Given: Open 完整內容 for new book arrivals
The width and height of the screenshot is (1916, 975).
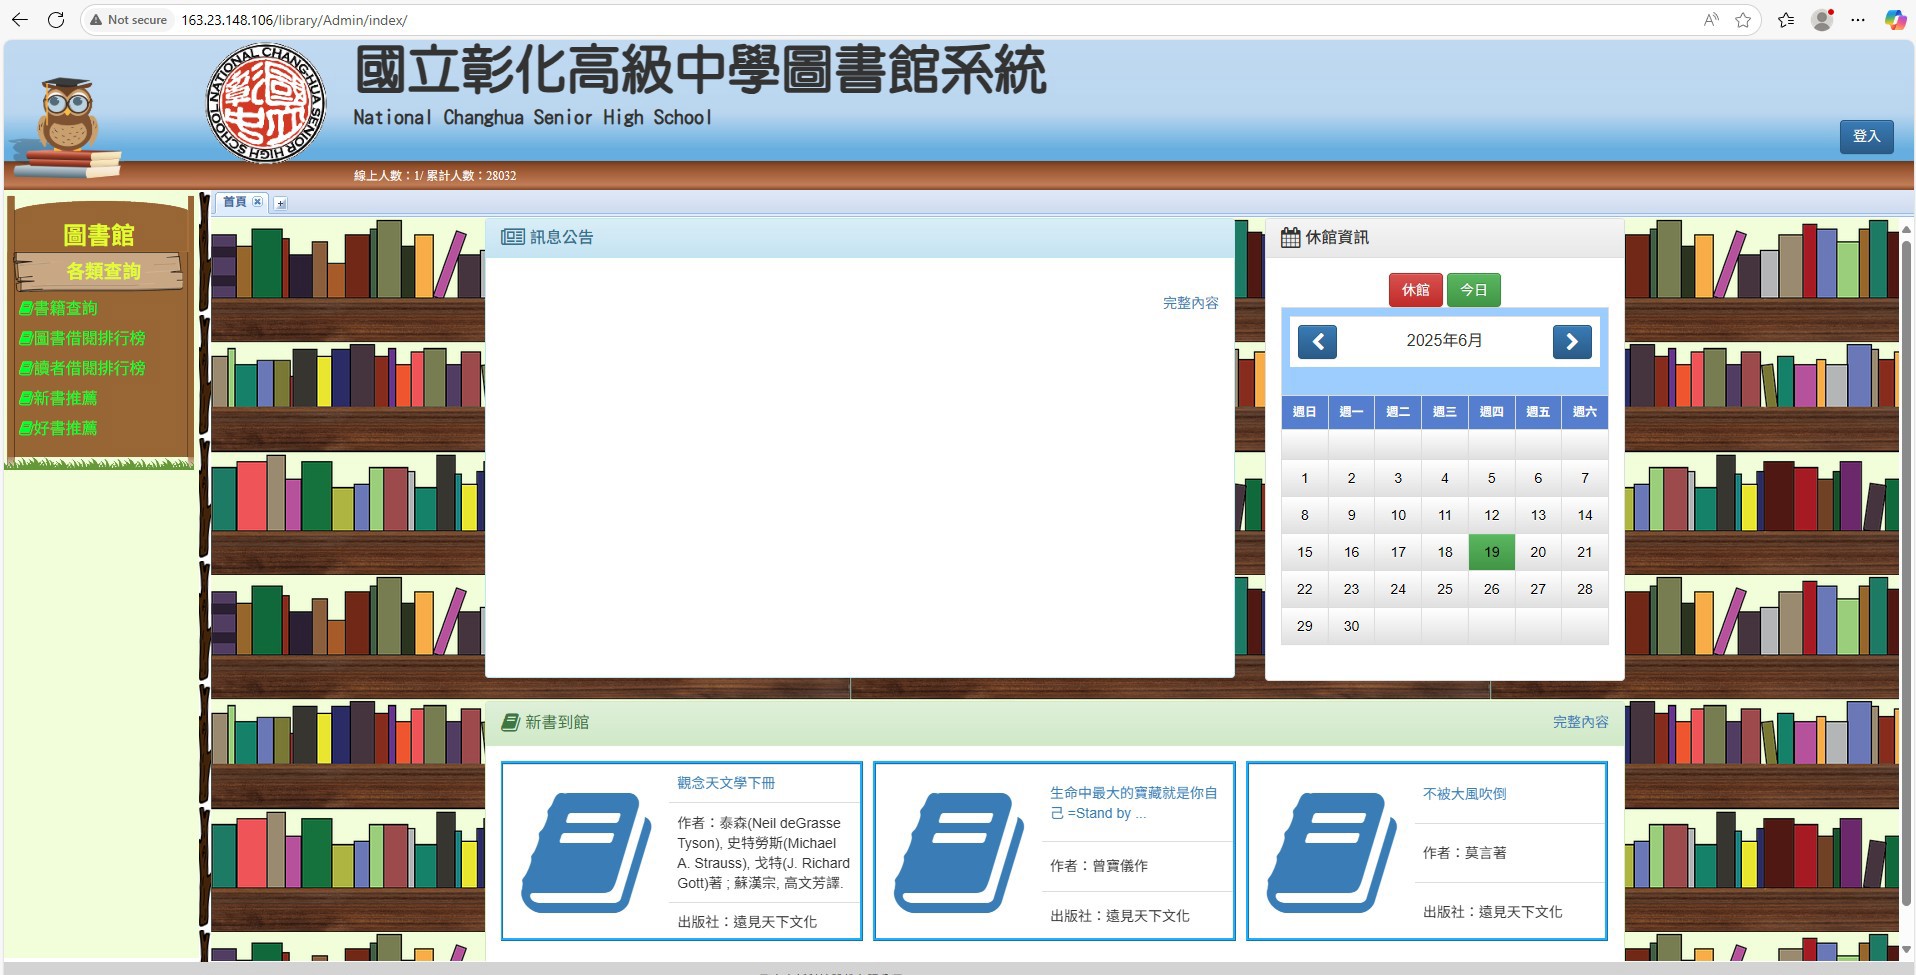Looking at the screenshot, I should [x=1580, y=721].
